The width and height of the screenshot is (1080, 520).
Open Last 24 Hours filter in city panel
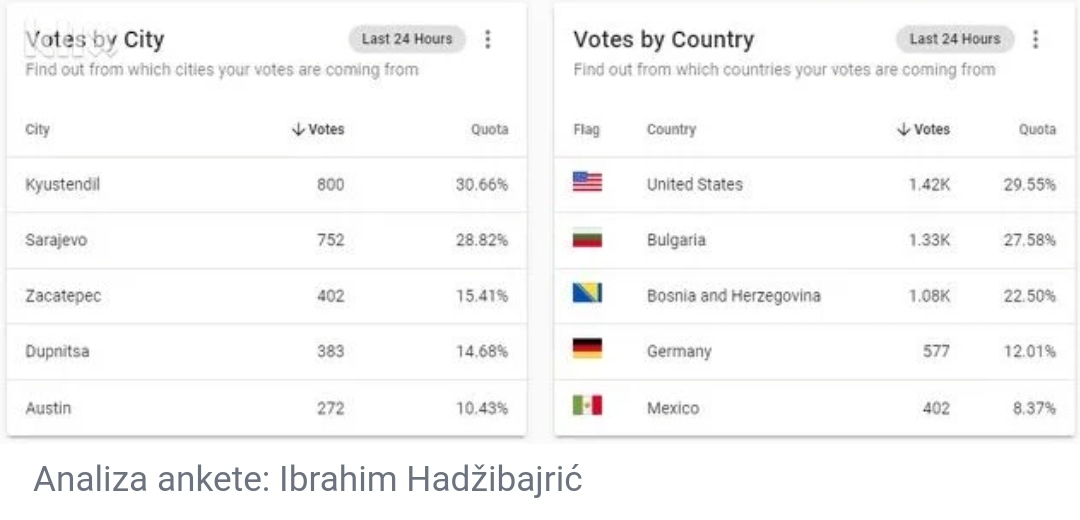[407, 39]
